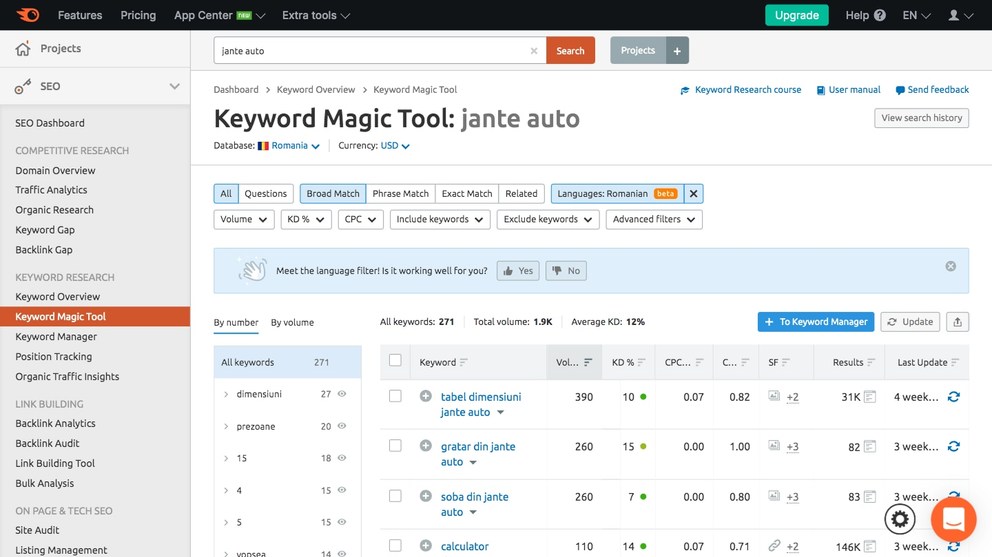992x557 pixels.
Task: Open the orange chat support widget
Action: click(953, 519)
